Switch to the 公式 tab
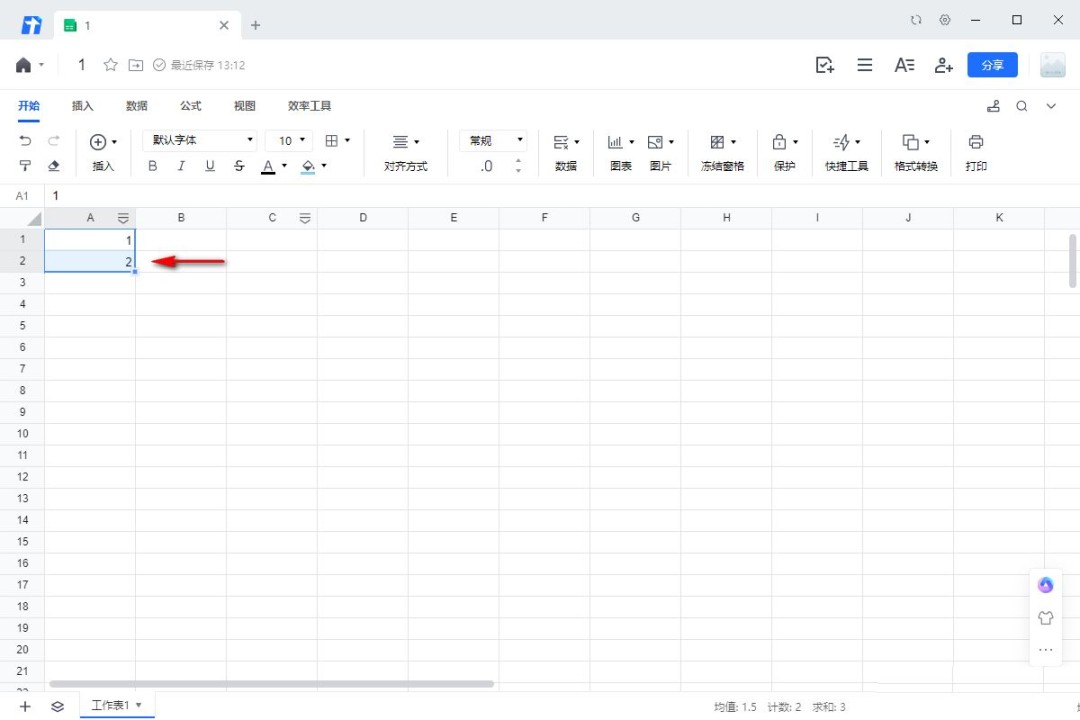 (x=190, y=106)
